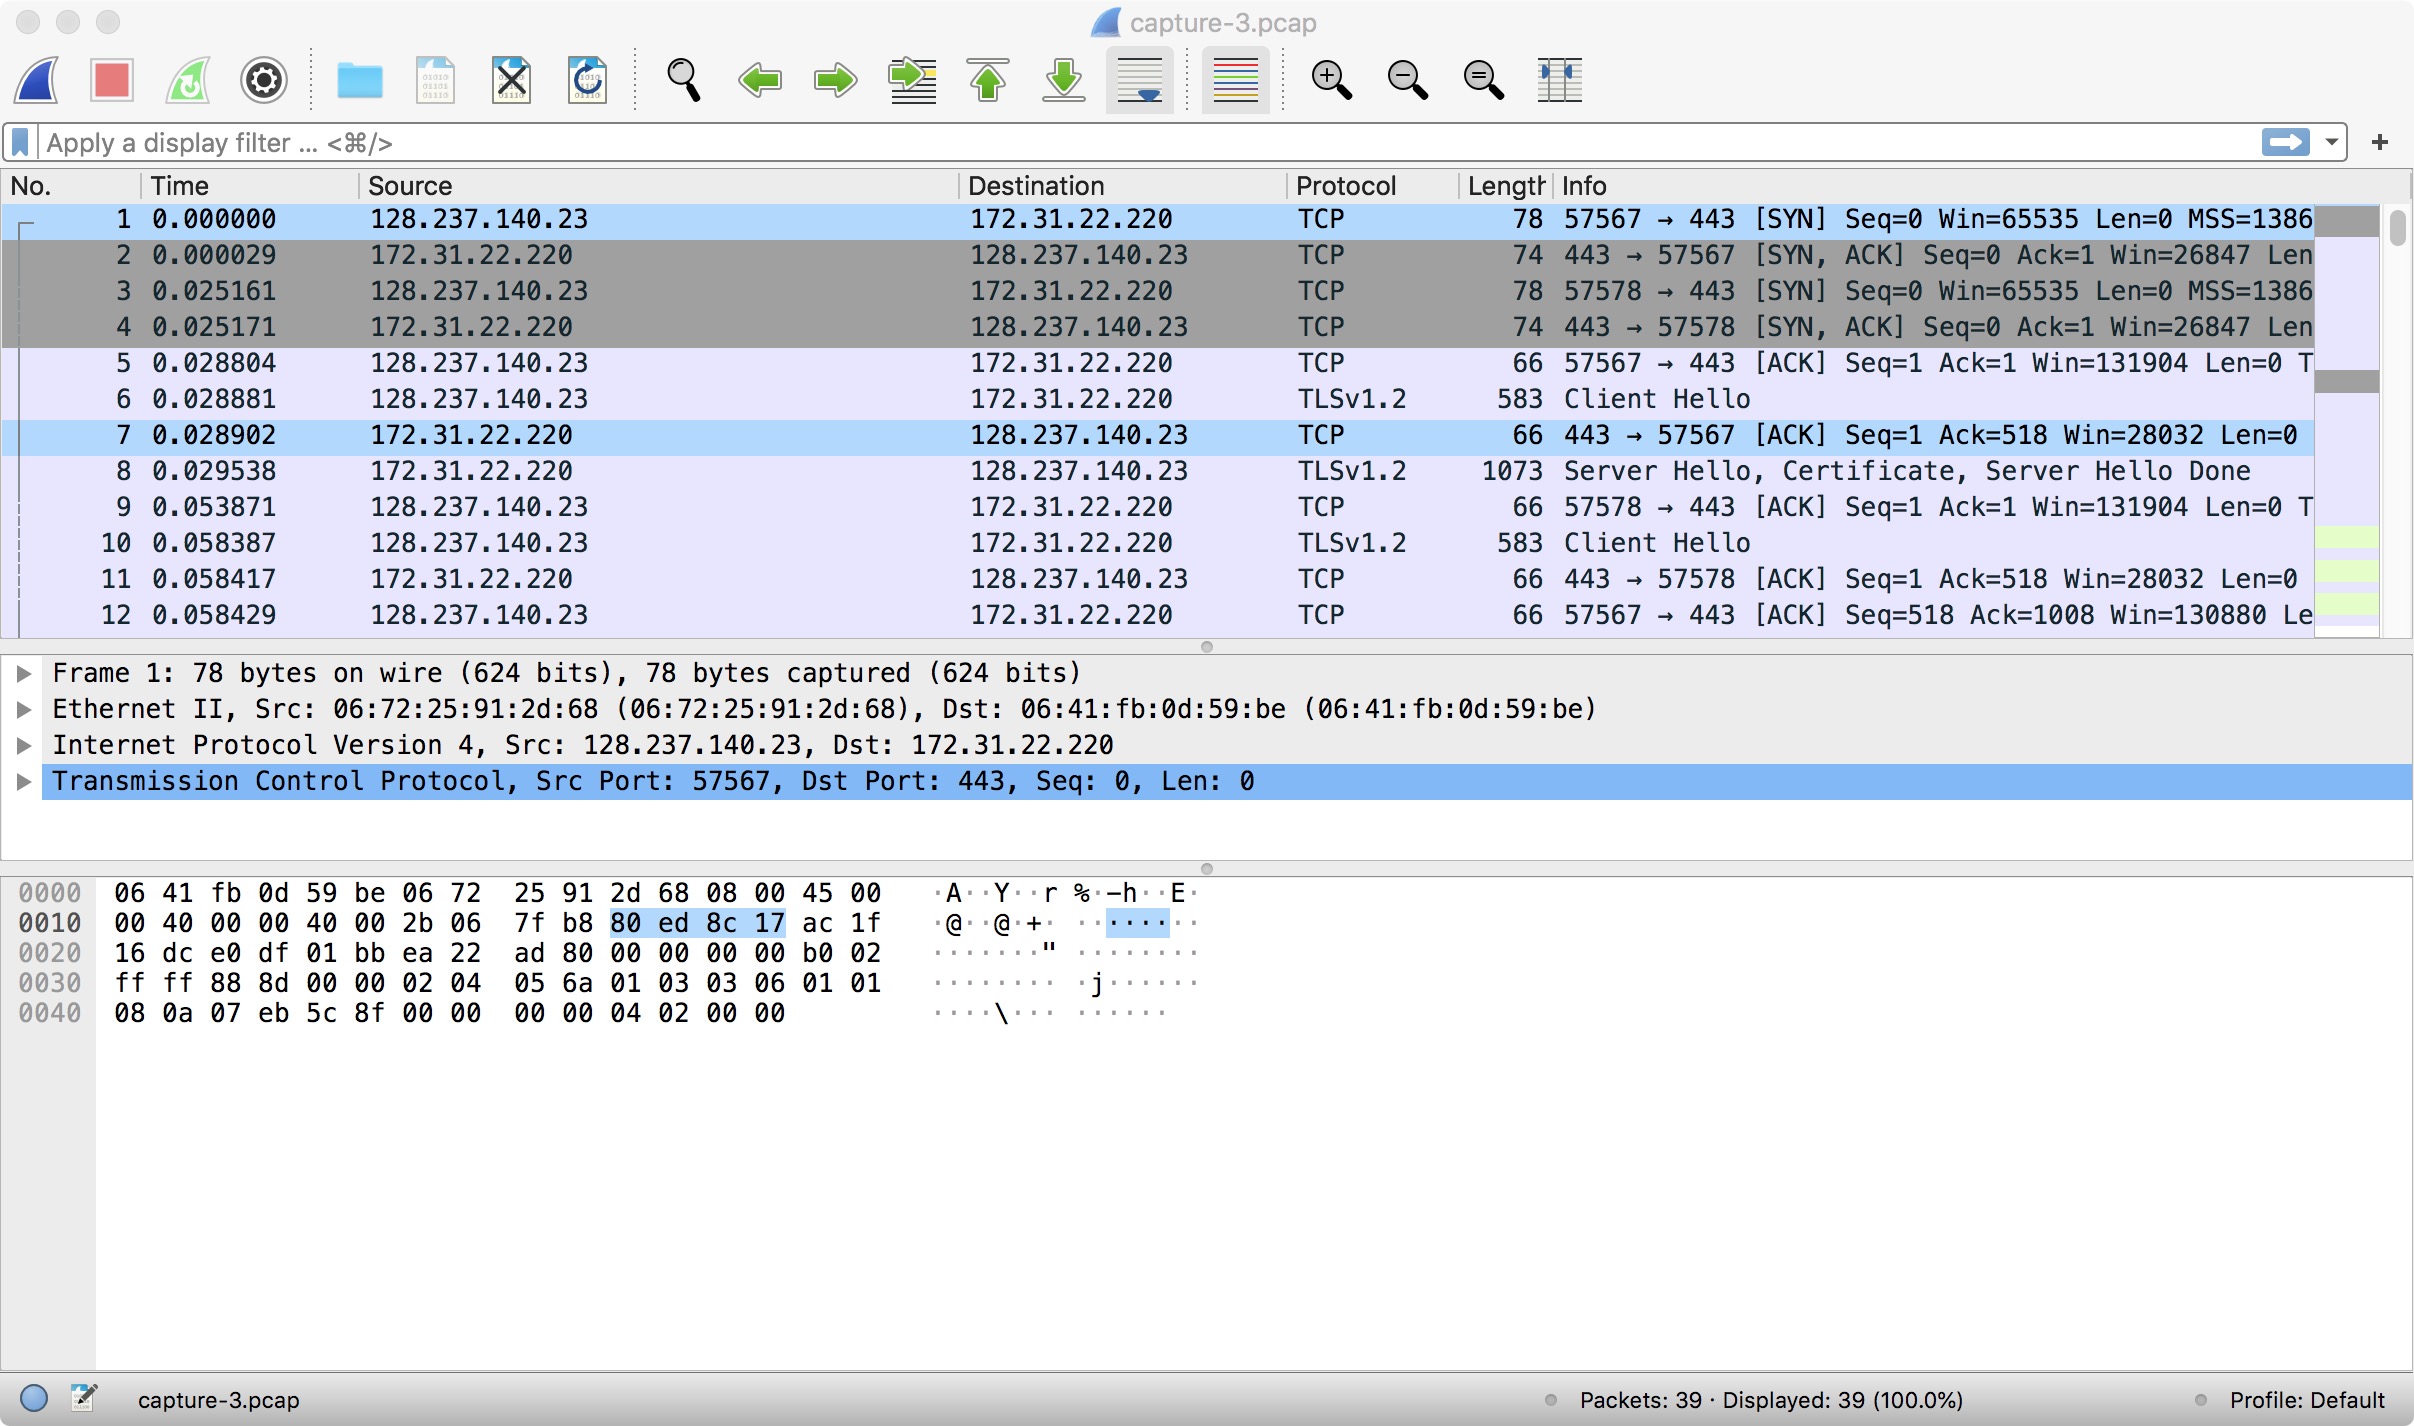The width and height of the screenshot is (2414, 1426).
Task: Select packet 3 at time 0.025161
Action: [1158, 291]
